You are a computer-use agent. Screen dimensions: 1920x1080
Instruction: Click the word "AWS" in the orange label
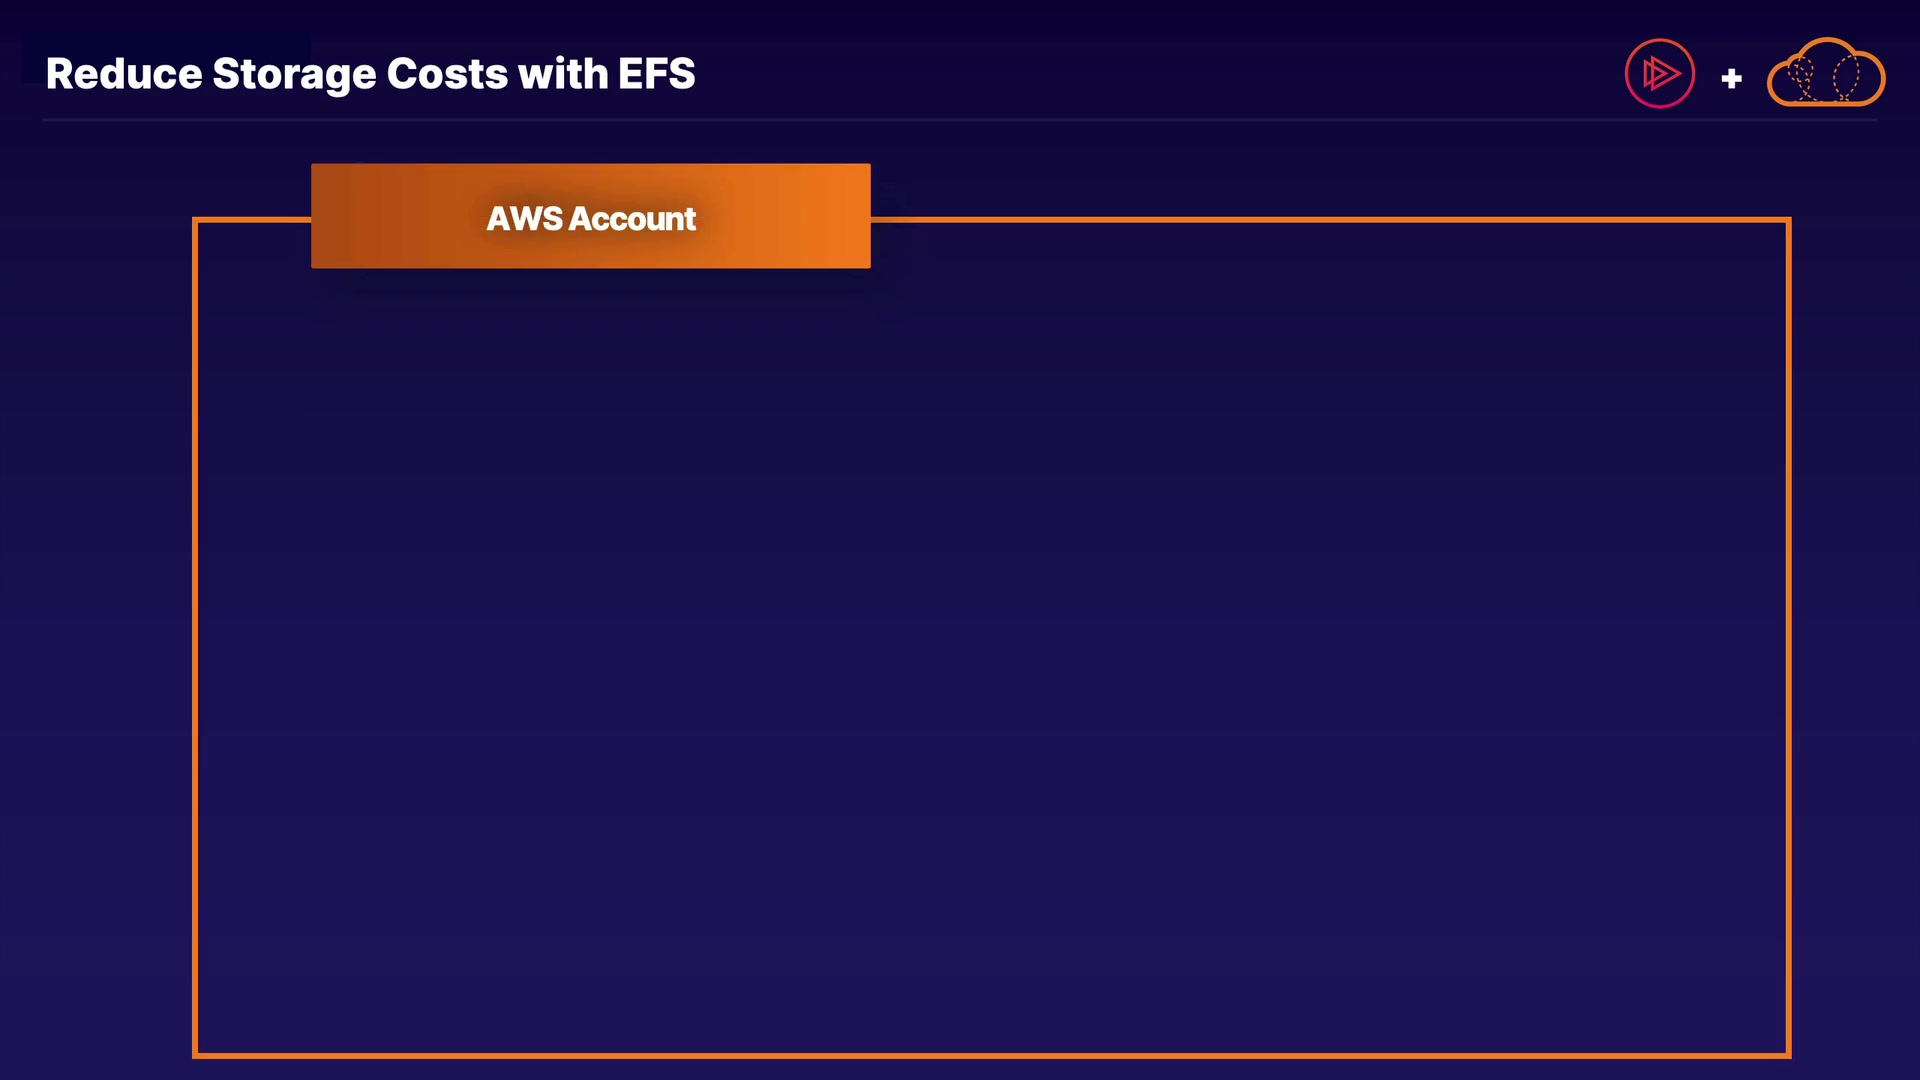[x=524, y=218]
